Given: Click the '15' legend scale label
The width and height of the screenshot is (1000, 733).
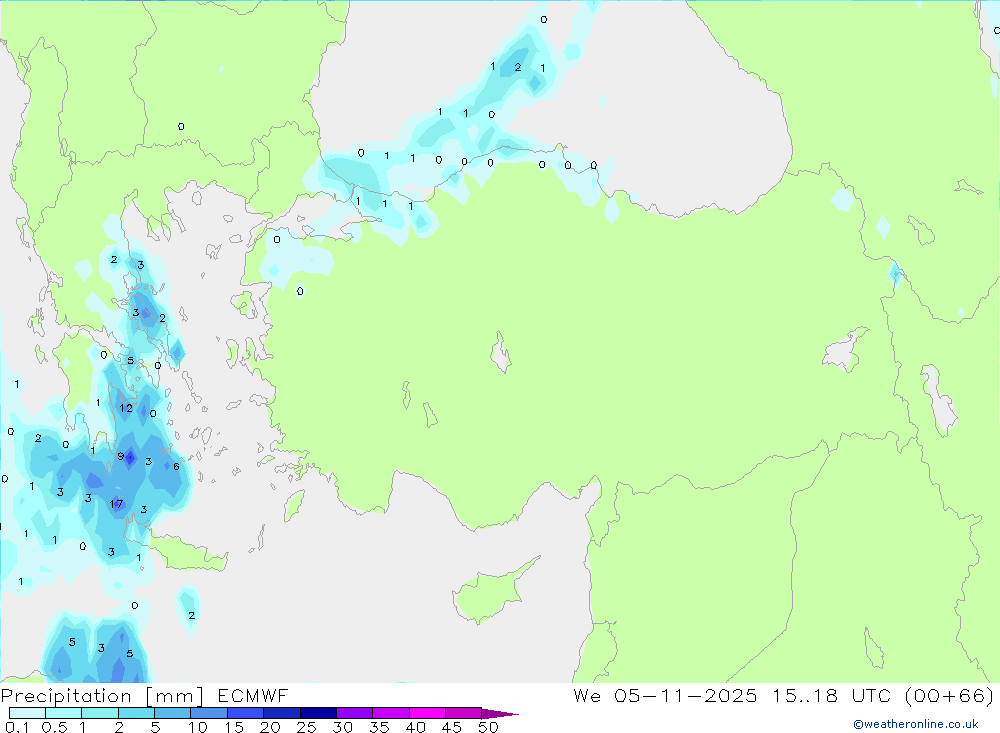Looking at the screenshot, I should click(x=234, y=727).
